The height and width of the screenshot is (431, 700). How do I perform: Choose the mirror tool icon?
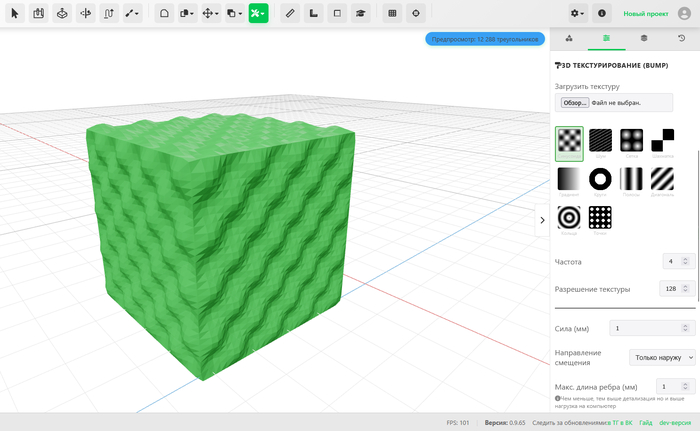[85, 13]
